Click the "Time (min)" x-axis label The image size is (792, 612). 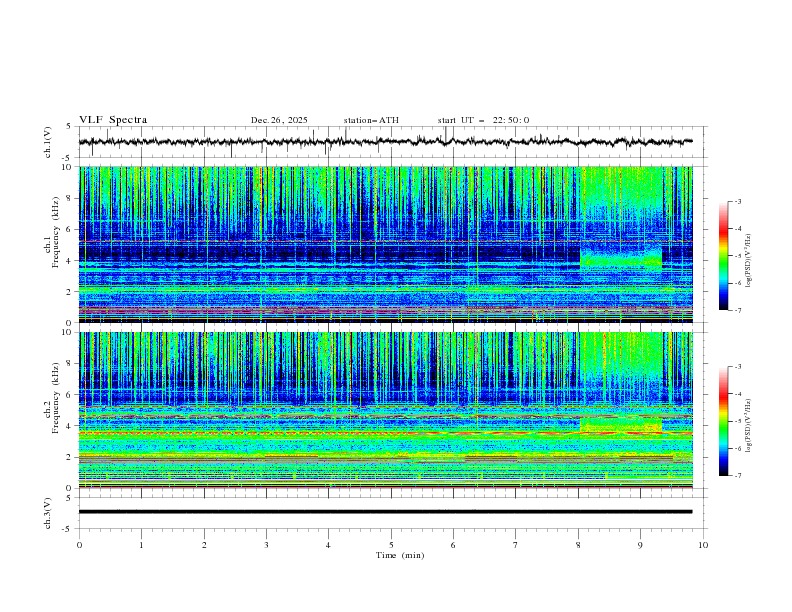click(400, 555)
